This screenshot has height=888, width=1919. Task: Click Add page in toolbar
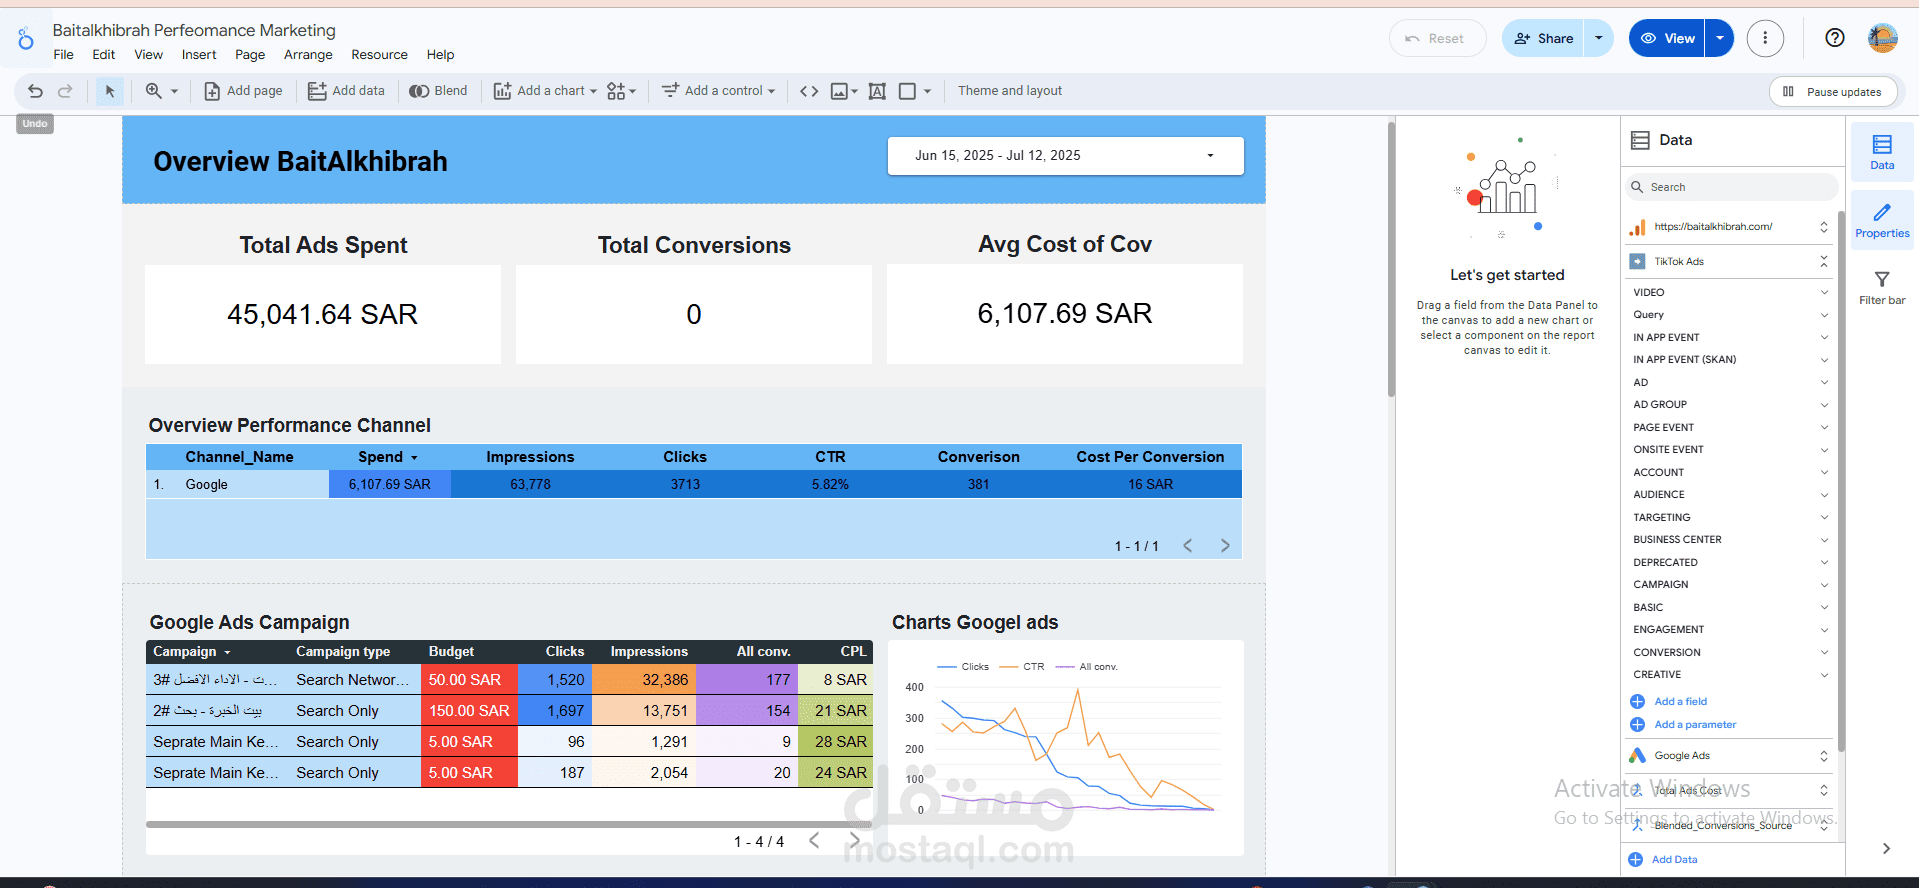tap(243, 91)
